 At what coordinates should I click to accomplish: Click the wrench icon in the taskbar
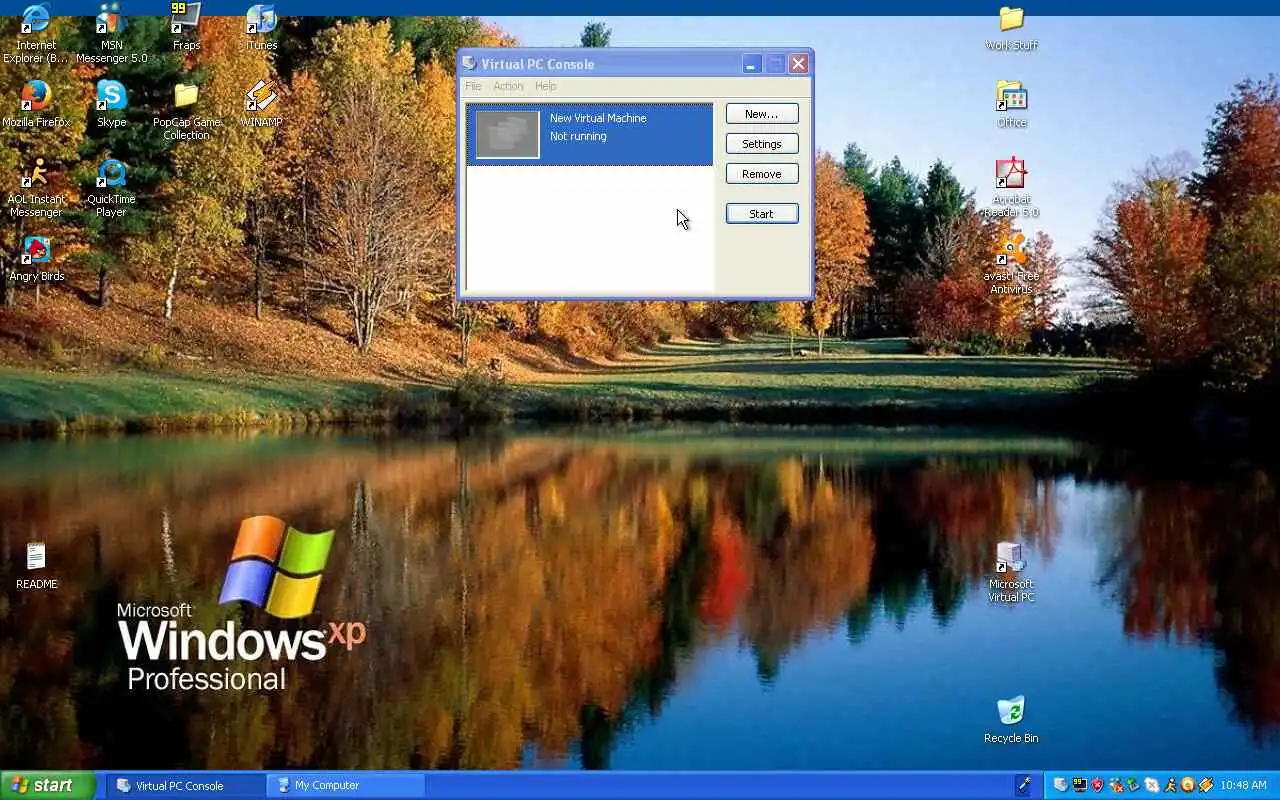1023,785
